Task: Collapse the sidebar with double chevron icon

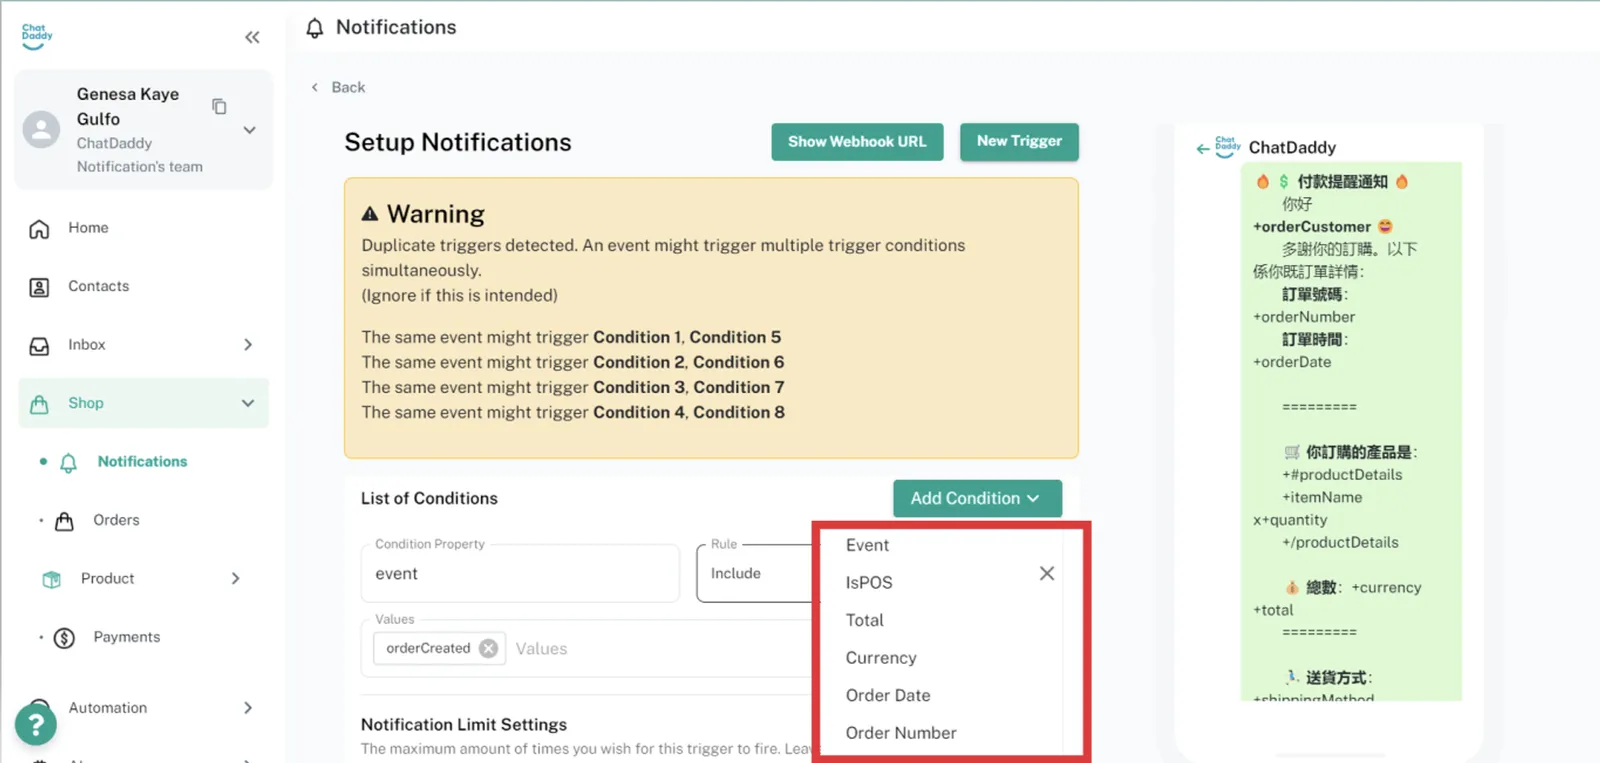Action: [252, 37]
